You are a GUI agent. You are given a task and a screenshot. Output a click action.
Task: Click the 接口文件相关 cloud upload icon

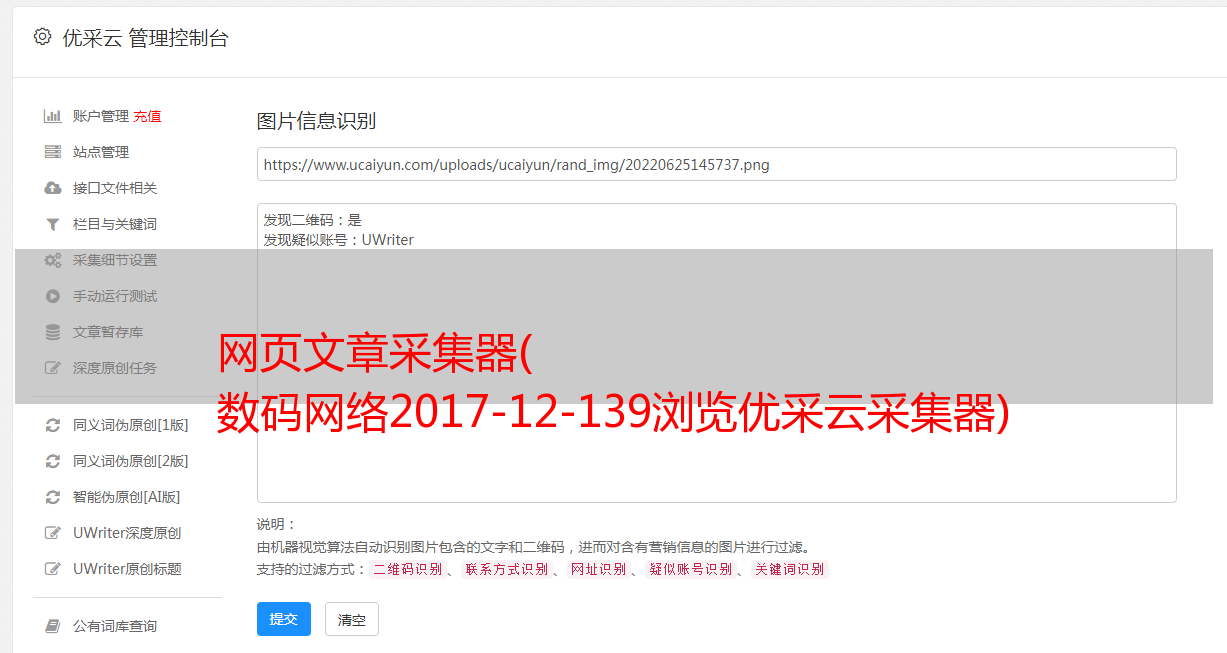53,188
